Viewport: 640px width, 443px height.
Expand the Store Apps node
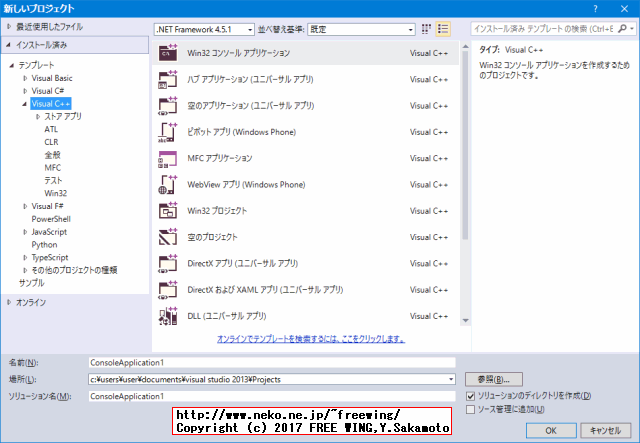coord(38,117)
